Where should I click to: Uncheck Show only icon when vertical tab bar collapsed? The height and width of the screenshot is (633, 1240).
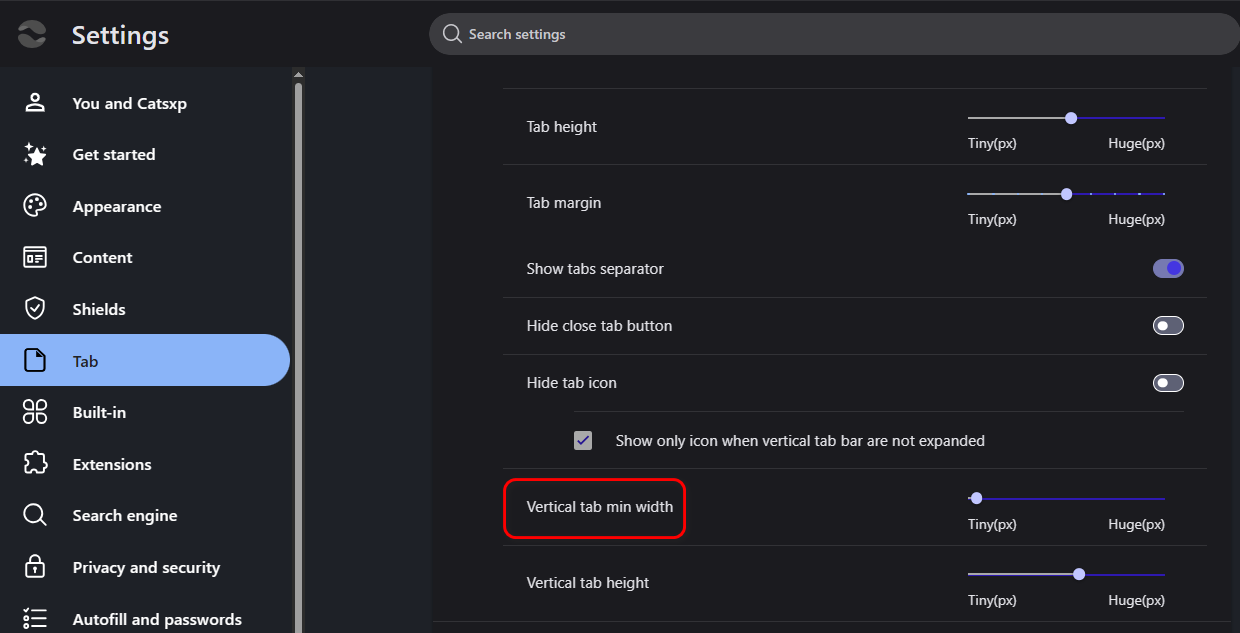pos(583,440)
